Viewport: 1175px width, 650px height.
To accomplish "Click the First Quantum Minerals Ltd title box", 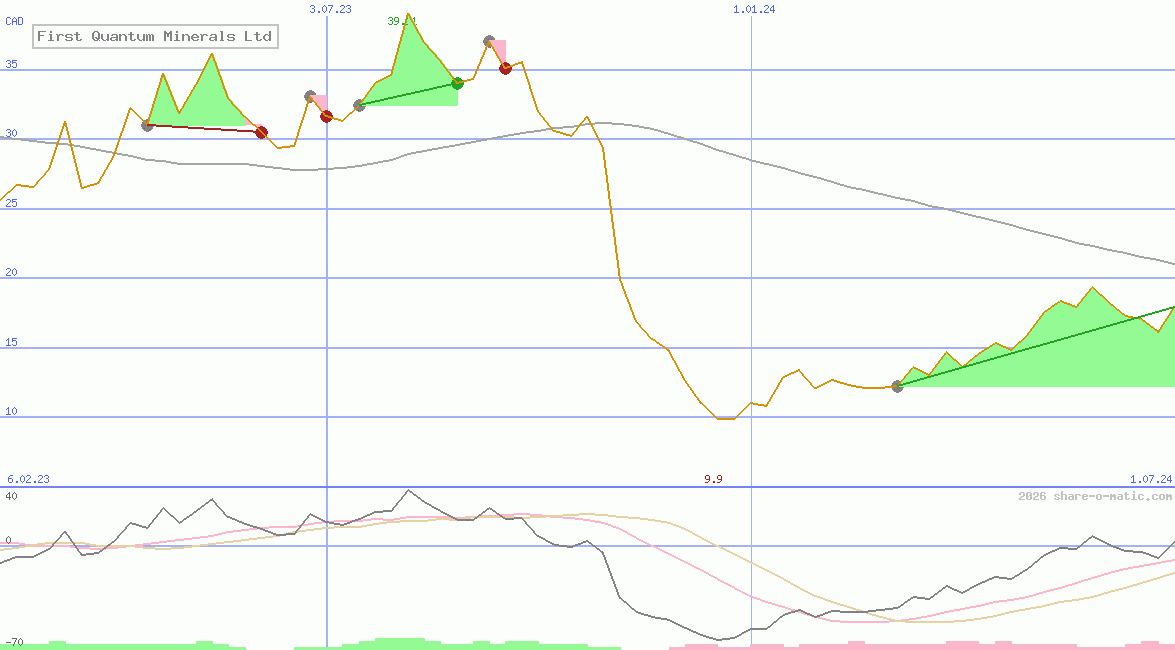I will point(154,37).
